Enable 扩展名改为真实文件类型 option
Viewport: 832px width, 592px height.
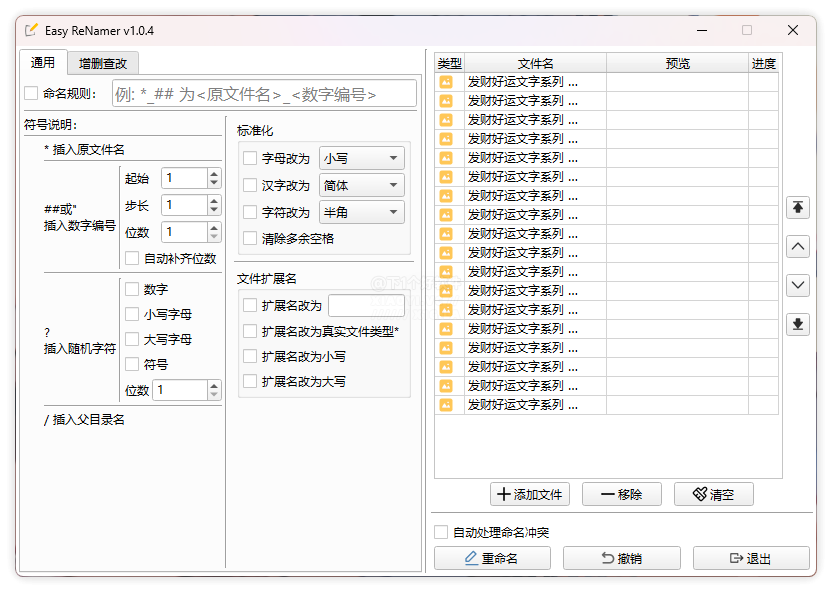pos(249,332)
